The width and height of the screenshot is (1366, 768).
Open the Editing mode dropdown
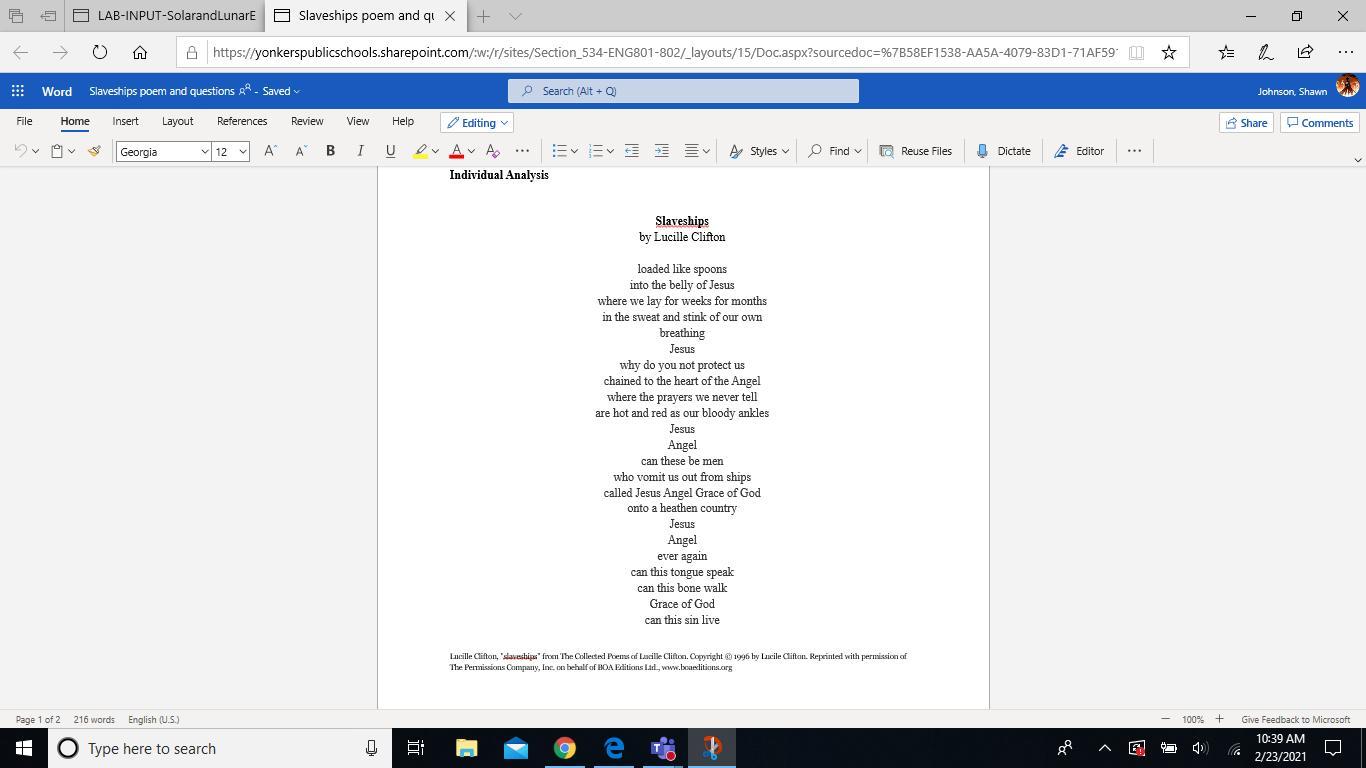477,123
